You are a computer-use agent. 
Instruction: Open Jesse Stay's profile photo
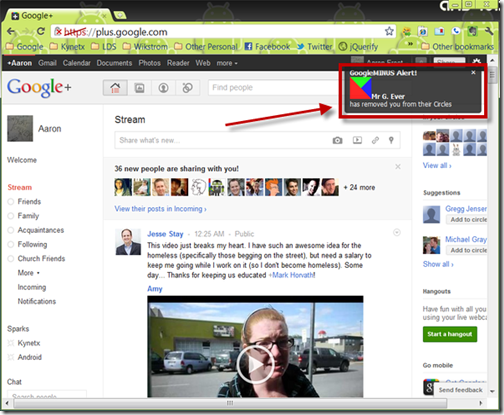point(128,242)
